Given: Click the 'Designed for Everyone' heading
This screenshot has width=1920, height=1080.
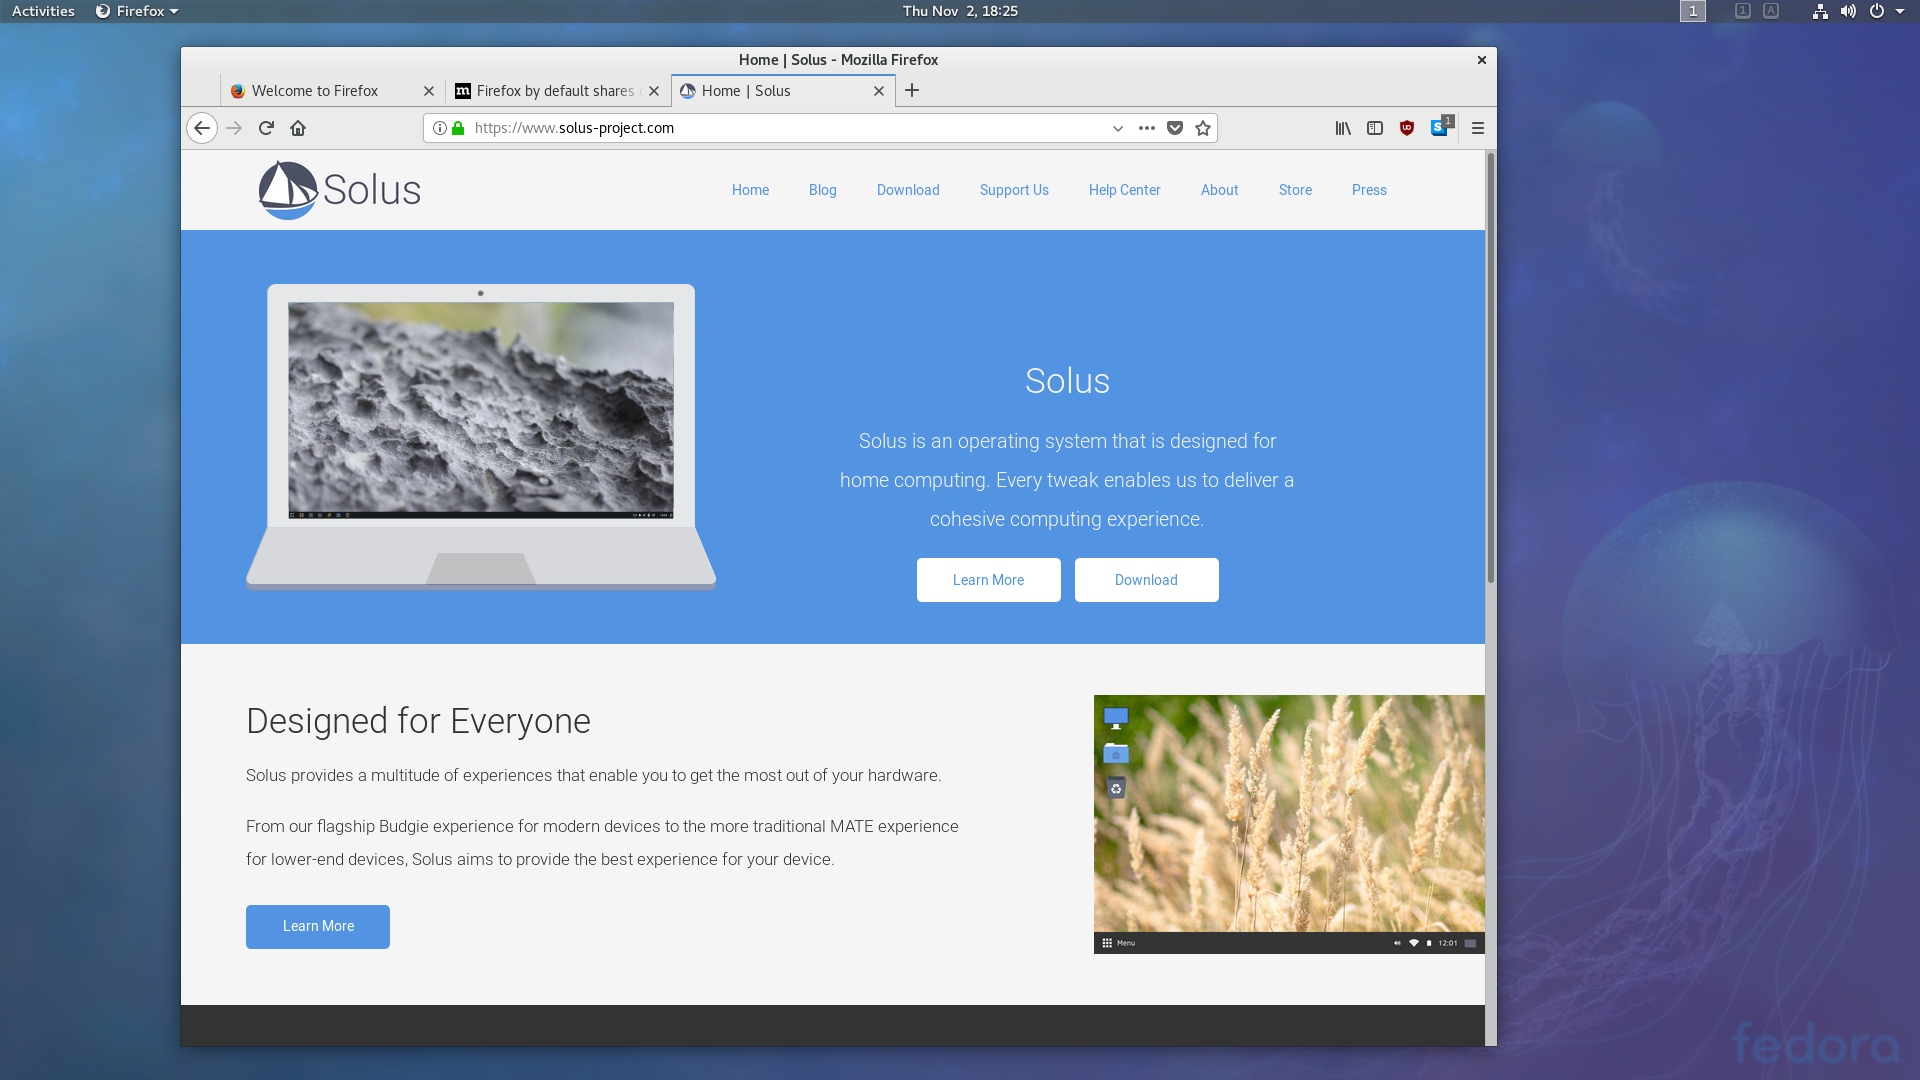Looking at the screenshot, I should 418,721.
